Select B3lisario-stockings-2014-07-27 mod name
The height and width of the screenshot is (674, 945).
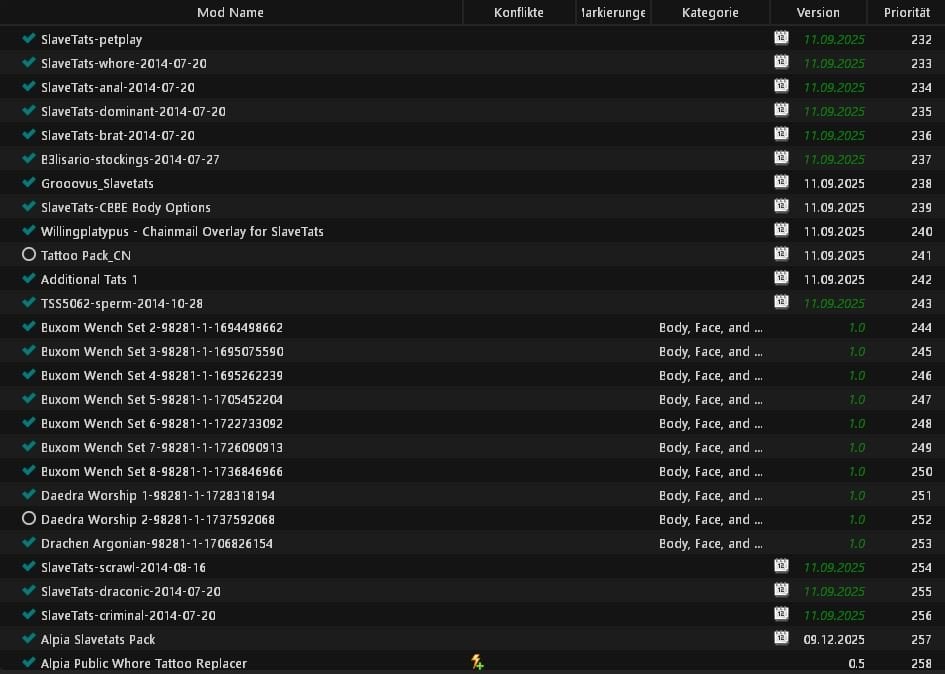[x=130, y=159]
